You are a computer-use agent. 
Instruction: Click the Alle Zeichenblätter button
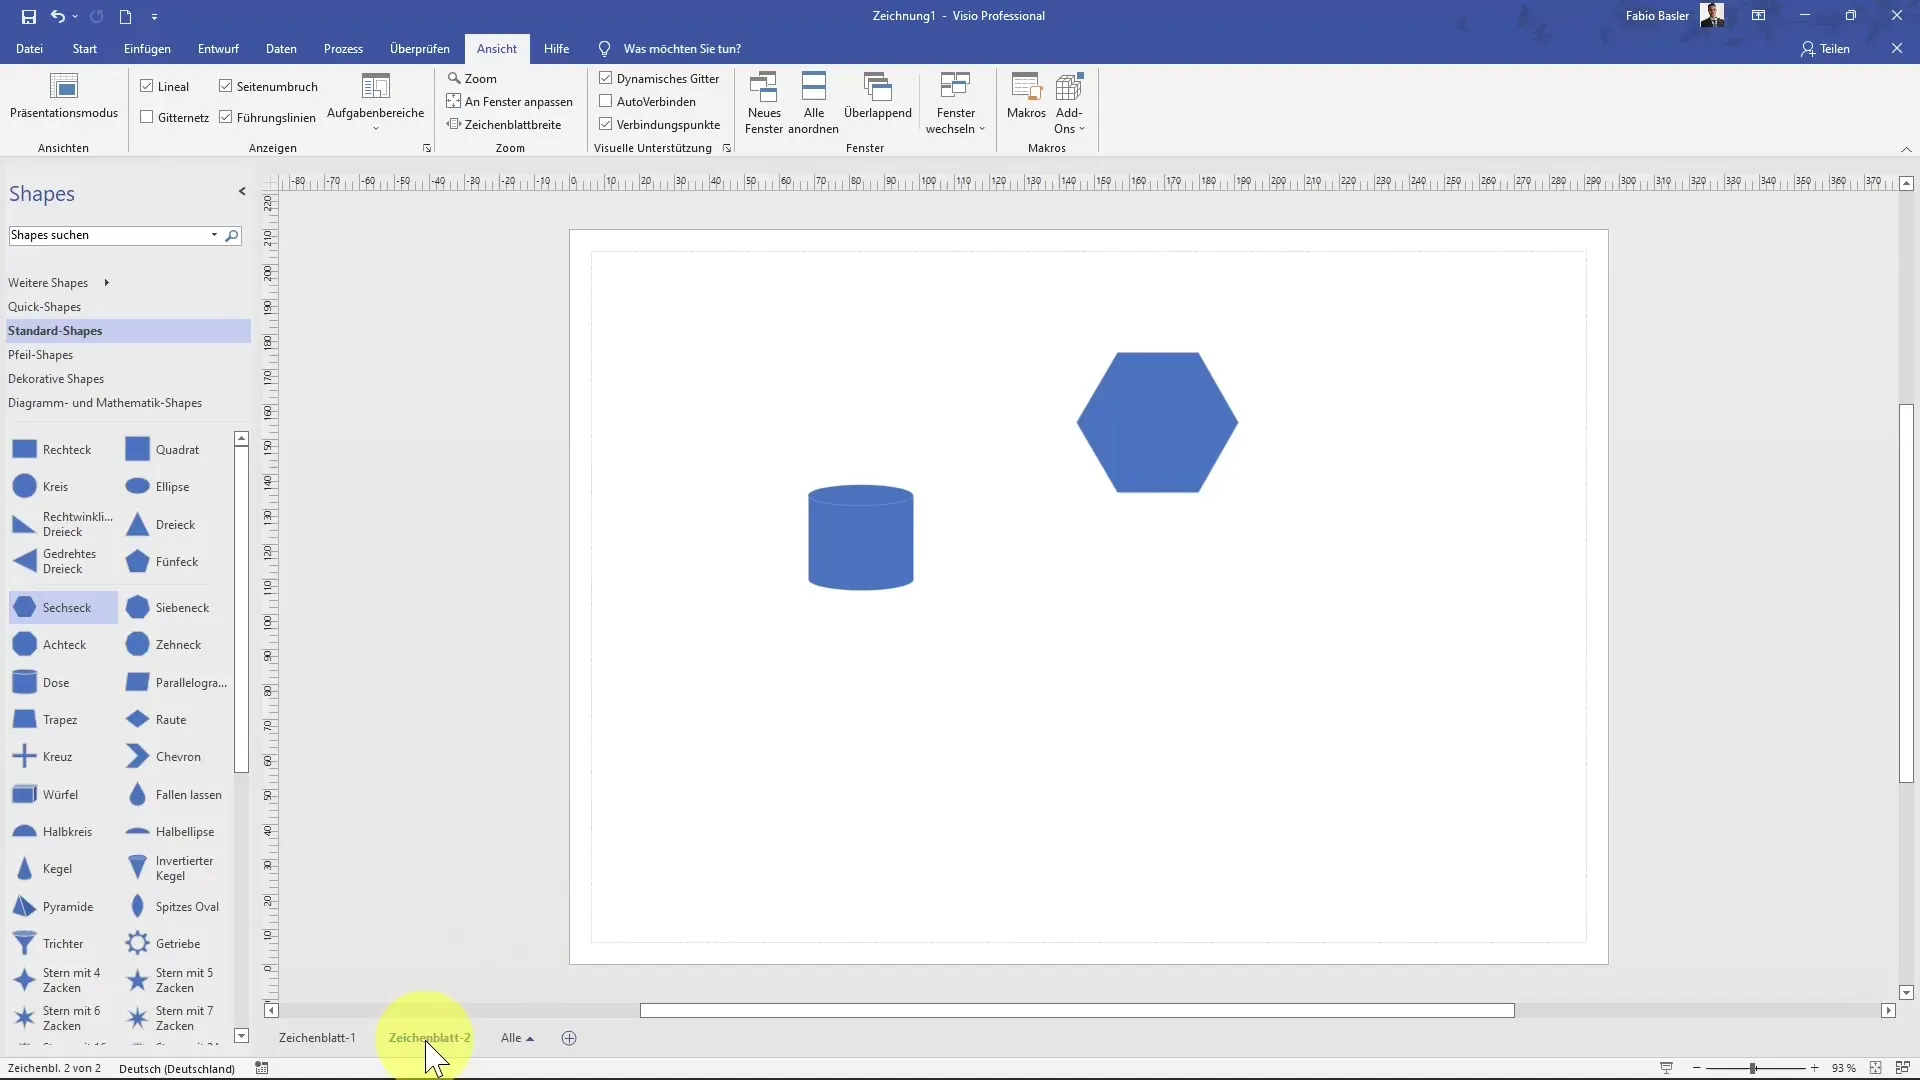coord(517,1038)
